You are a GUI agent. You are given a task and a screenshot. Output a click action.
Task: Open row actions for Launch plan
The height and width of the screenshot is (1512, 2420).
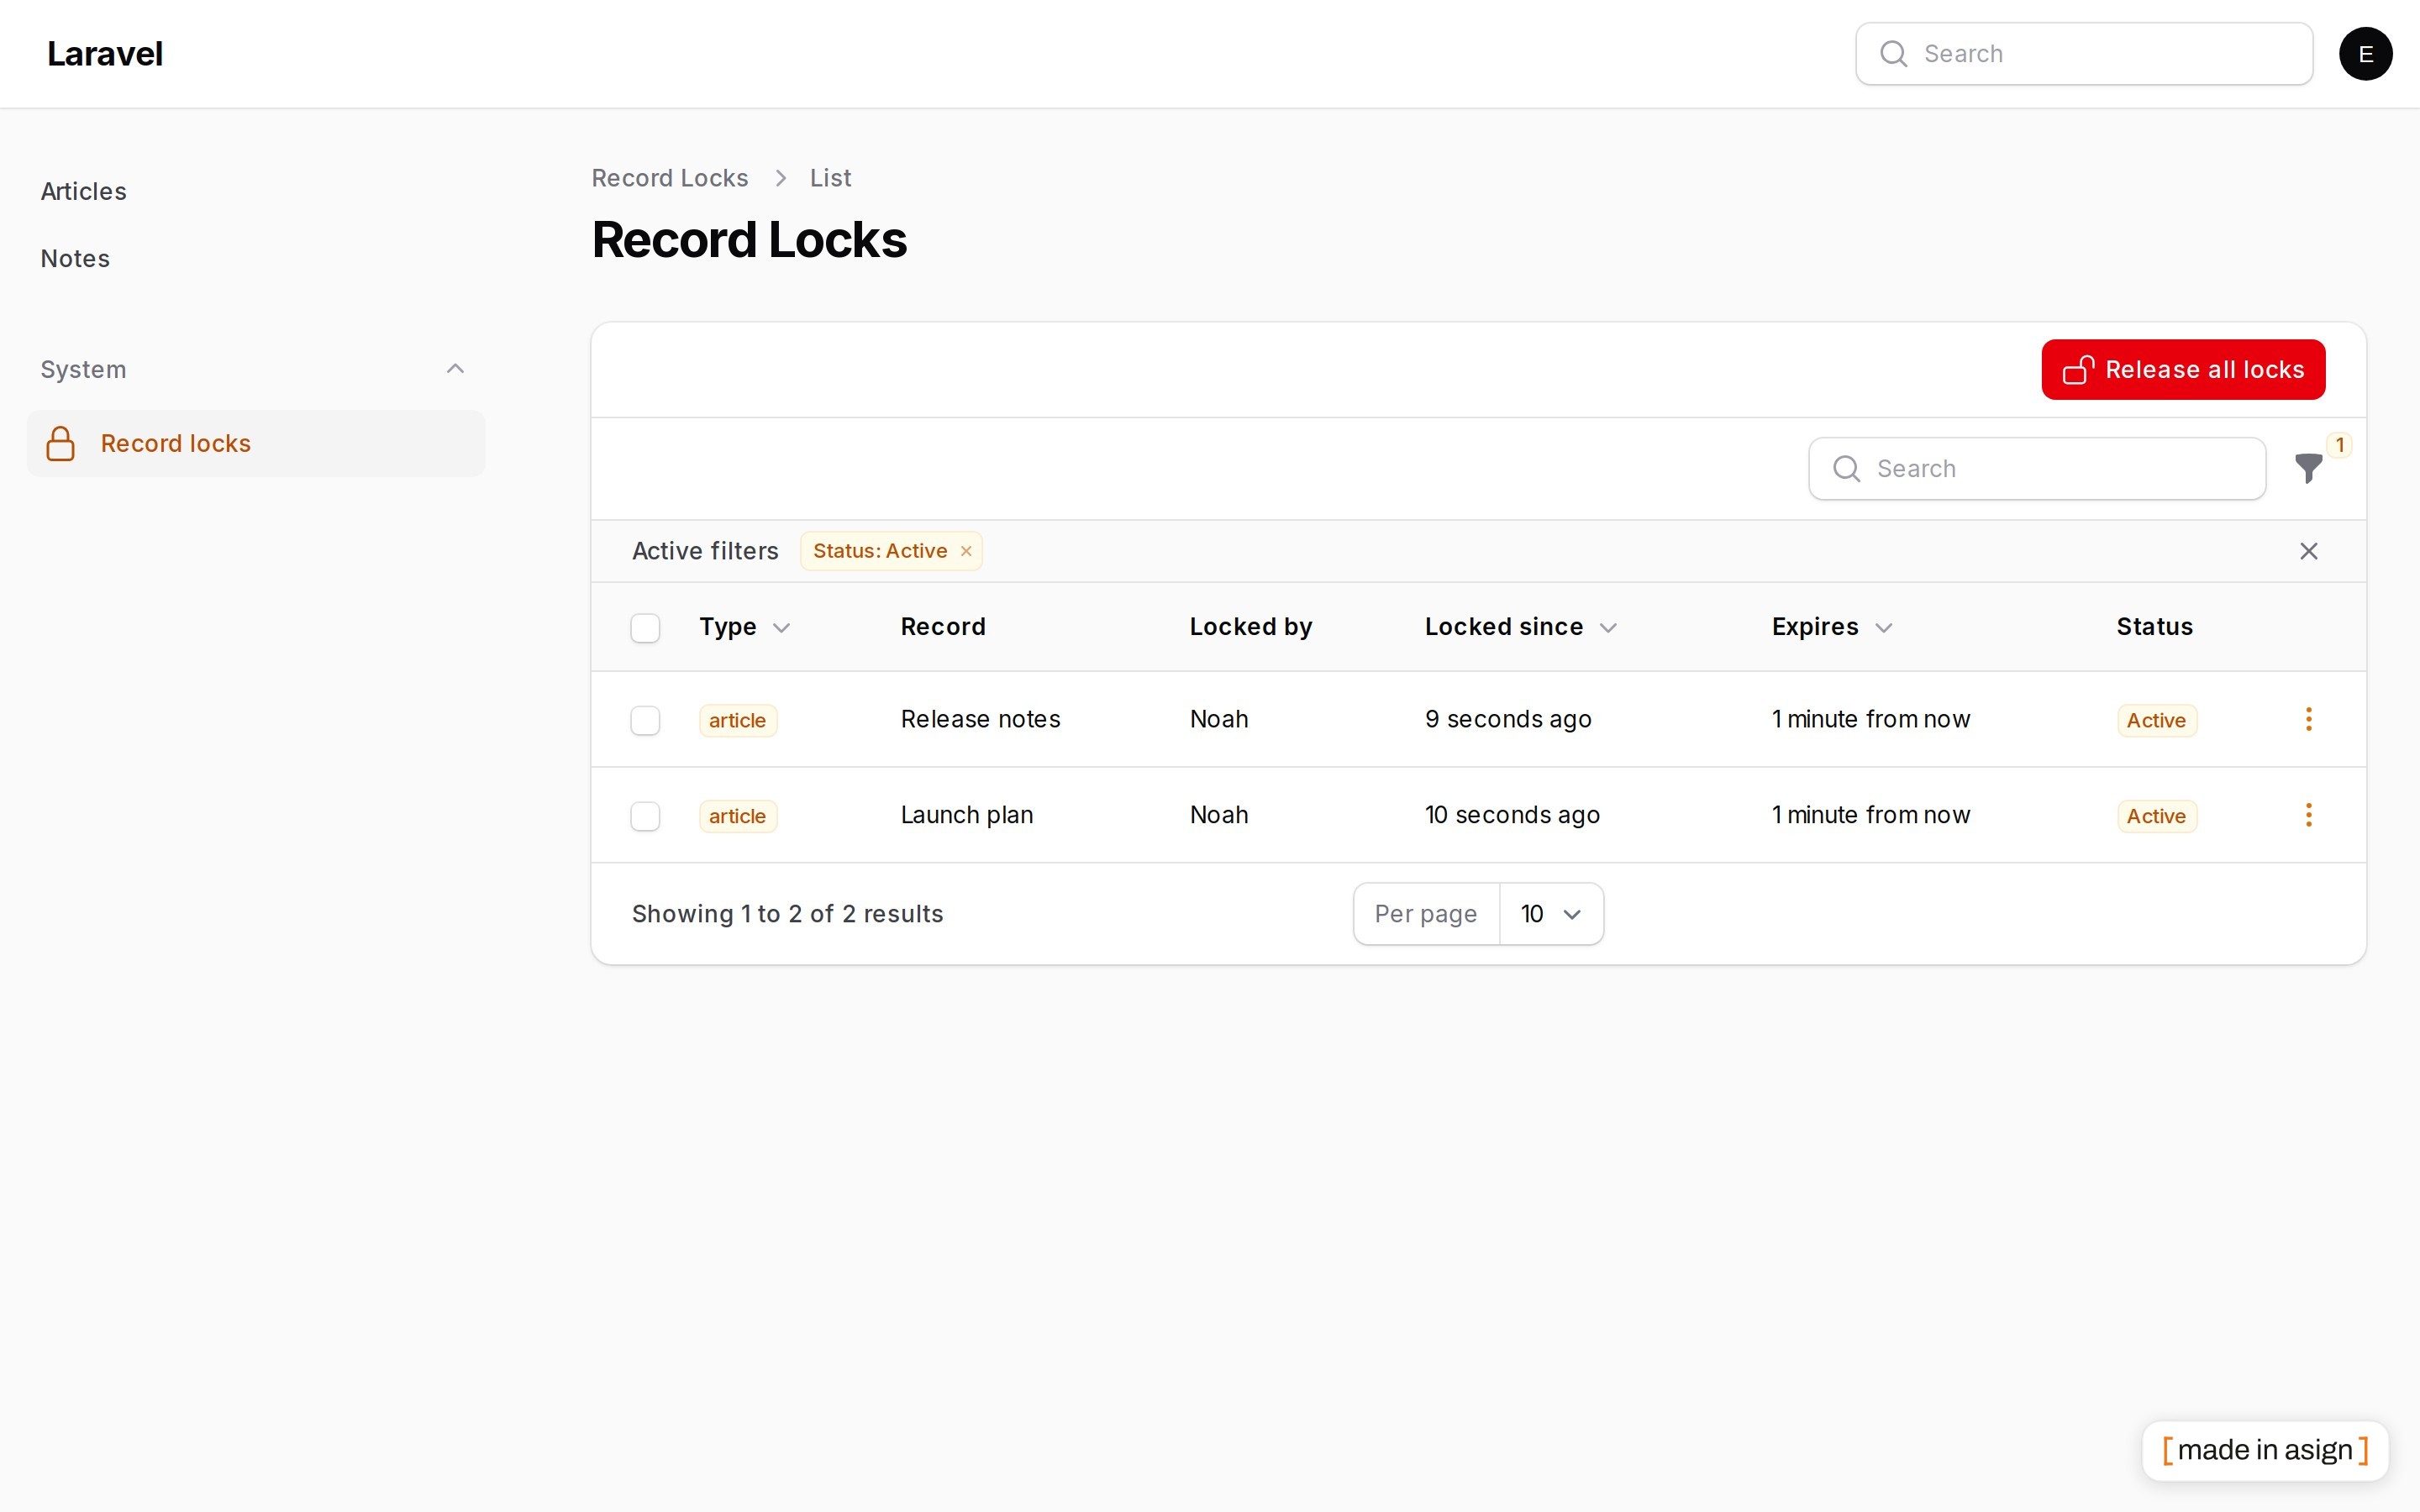[x=2308, y=815]
